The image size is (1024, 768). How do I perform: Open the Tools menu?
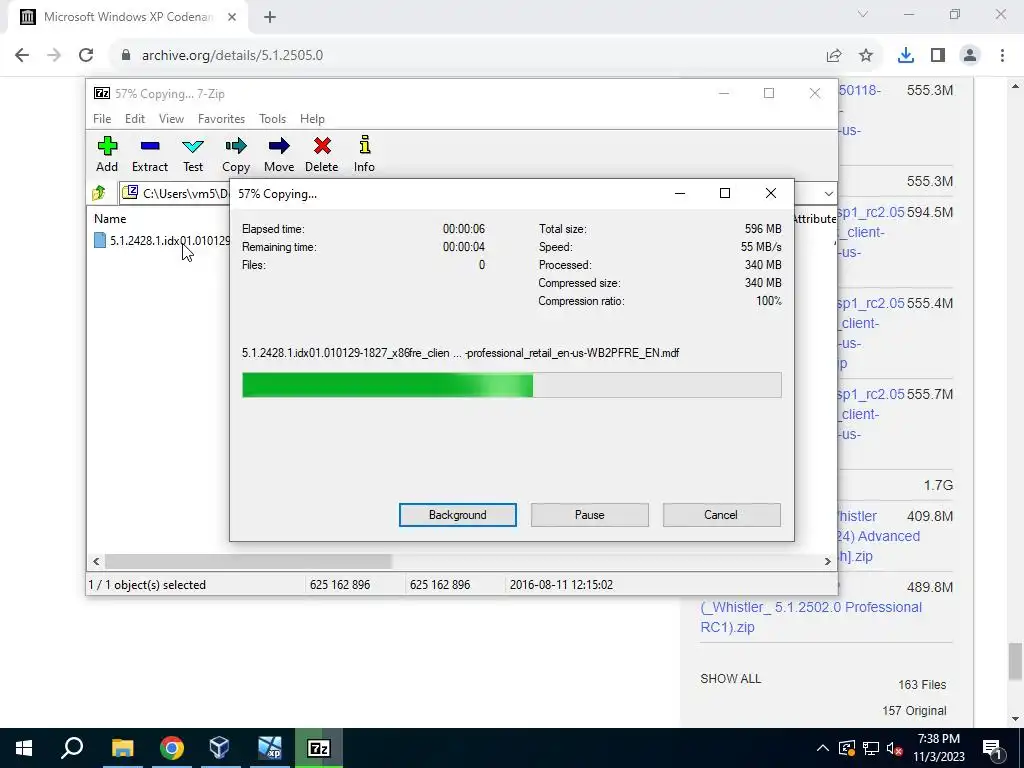click(272, 119)
